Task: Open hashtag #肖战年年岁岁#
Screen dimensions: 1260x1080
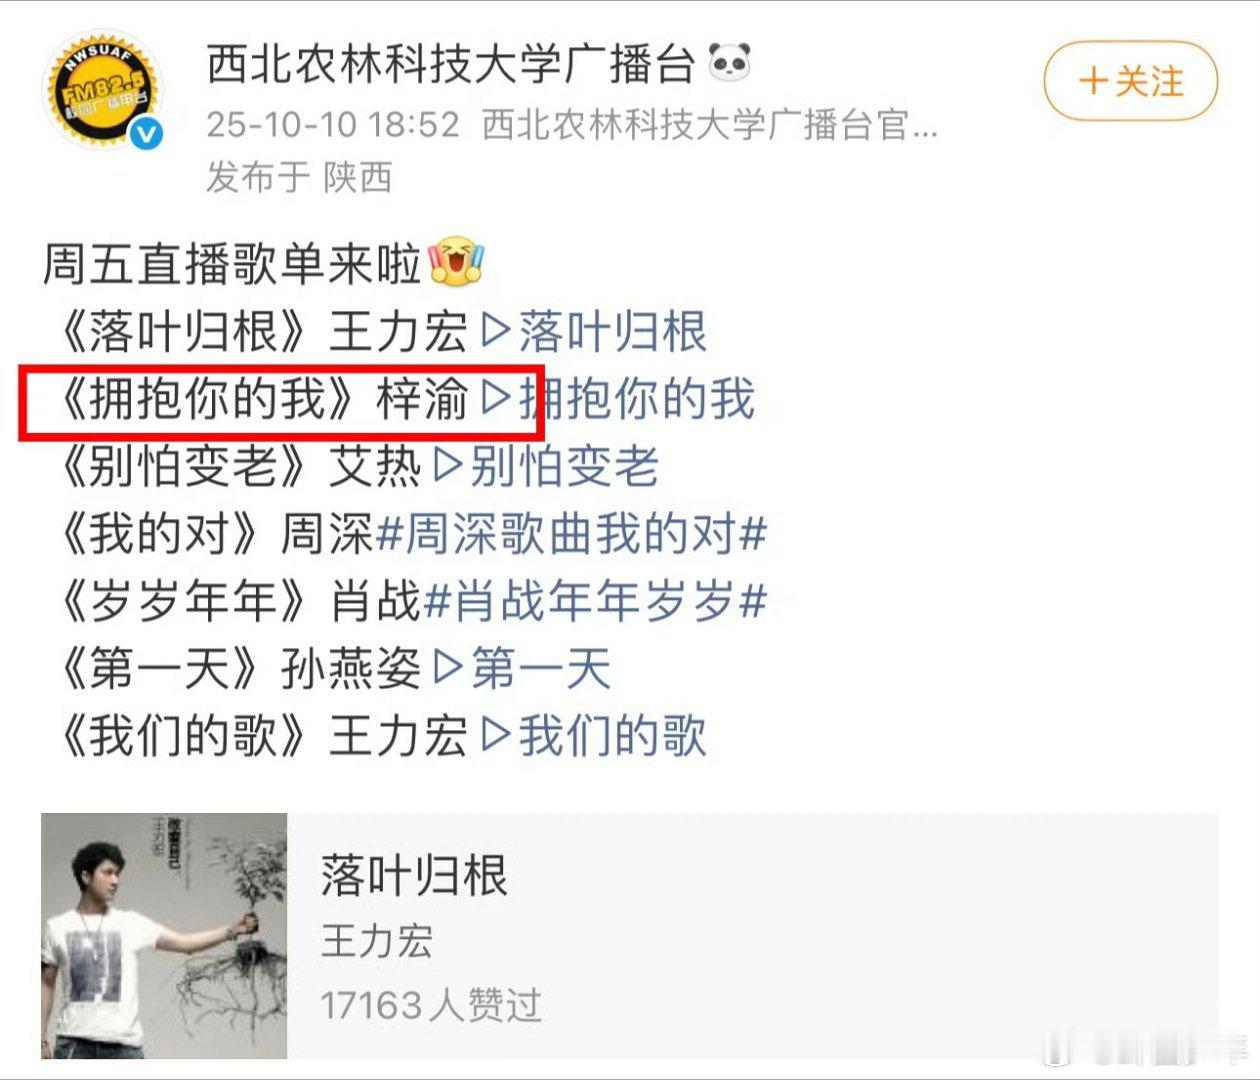Action: pos(596,601)
